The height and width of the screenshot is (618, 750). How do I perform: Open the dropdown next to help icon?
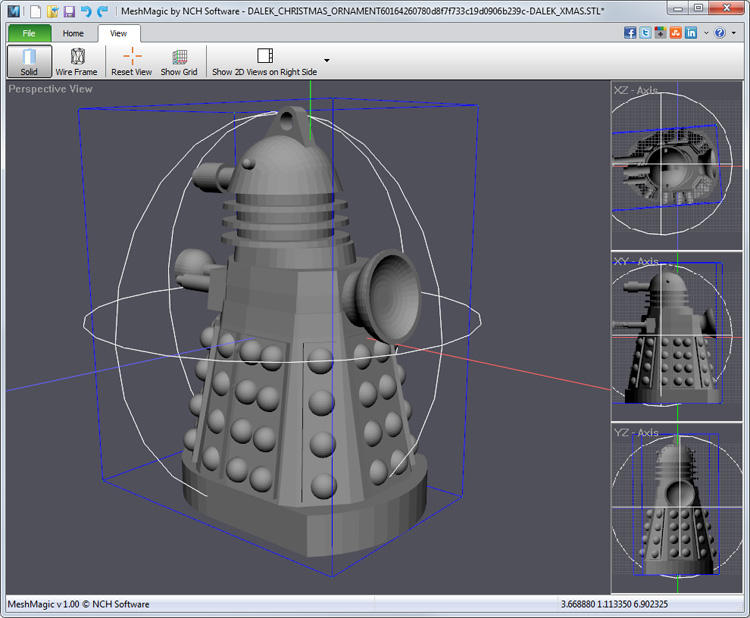pos(734,33)
